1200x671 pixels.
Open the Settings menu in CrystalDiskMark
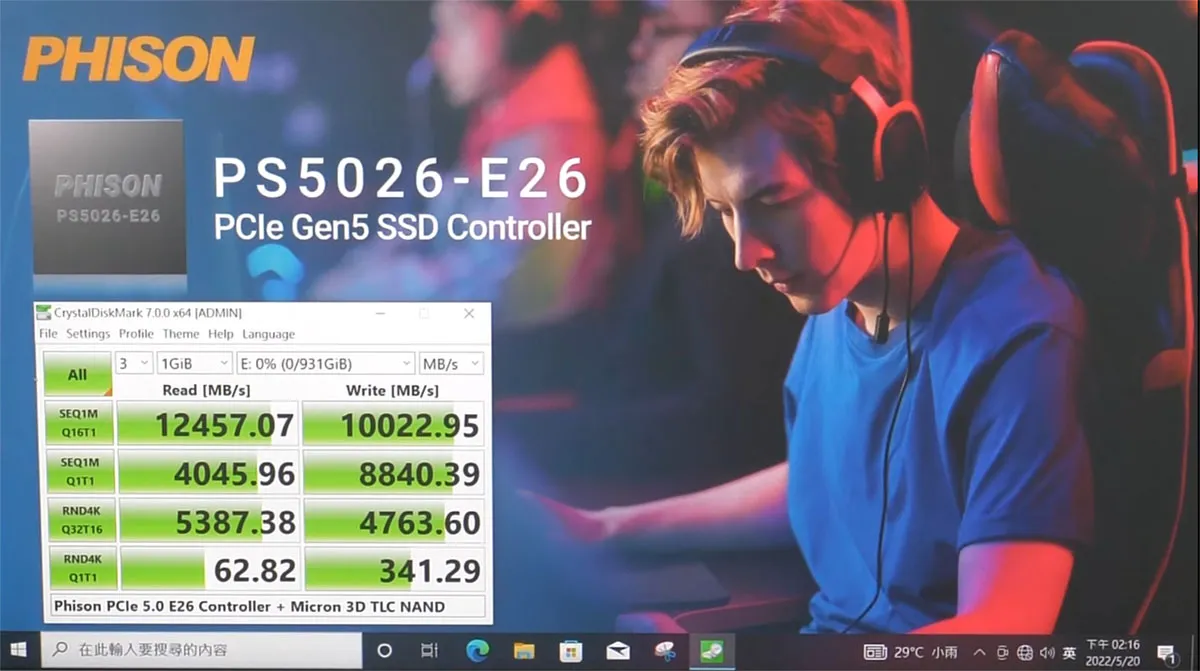point(88,334)
